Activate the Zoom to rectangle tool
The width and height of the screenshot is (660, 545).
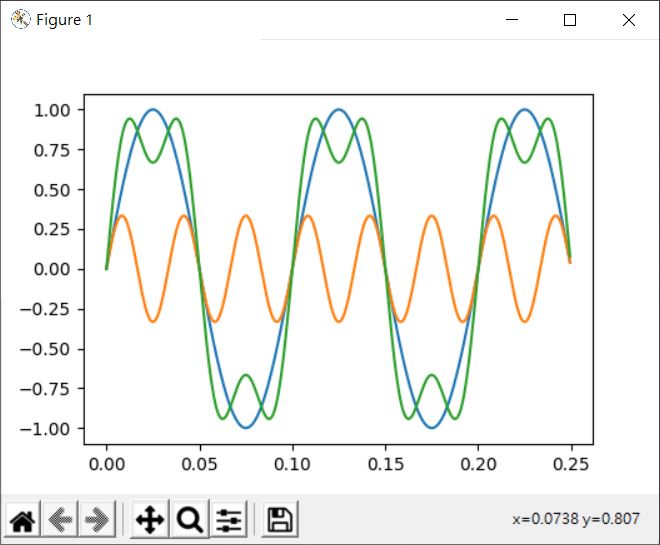[x=190, y=519]
